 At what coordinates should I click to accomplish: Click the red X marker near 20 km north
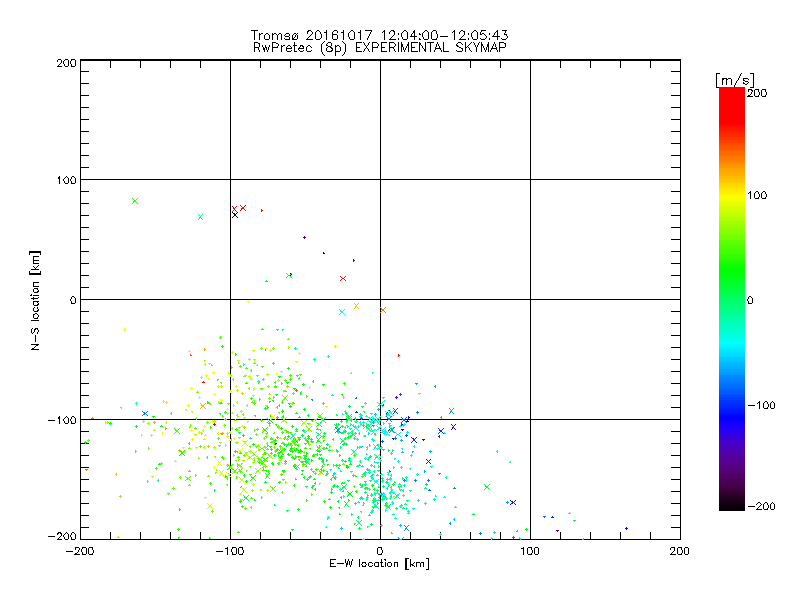[x=343, y=279]
